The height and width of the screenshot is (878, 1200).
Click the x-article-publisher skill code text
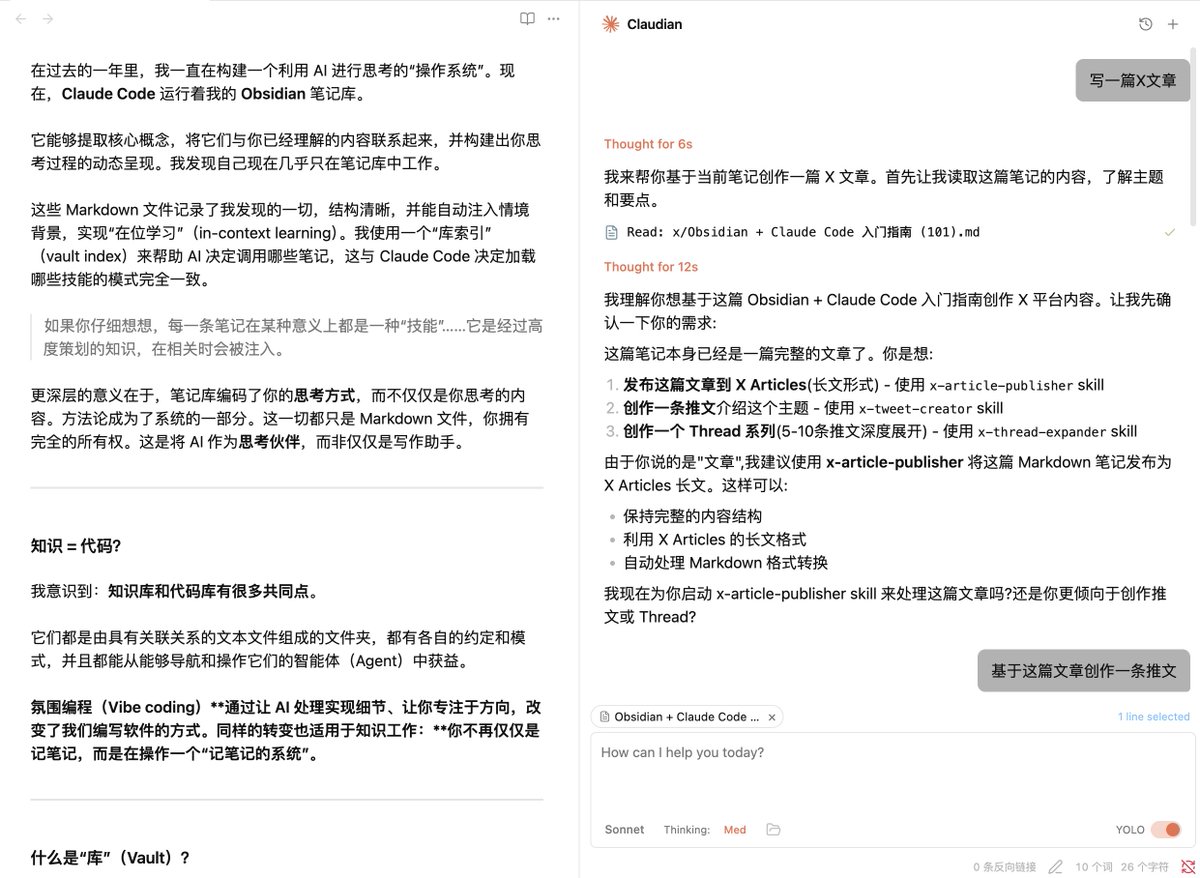(x=1002, y=385)
